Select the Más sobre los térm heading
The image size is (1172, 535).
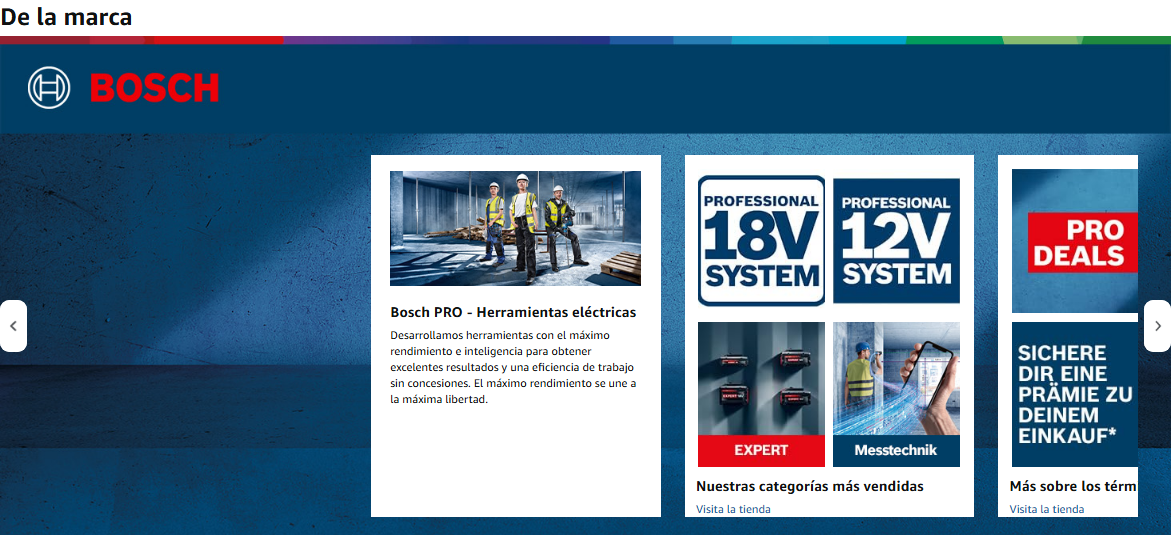[x=1073, y=486]
